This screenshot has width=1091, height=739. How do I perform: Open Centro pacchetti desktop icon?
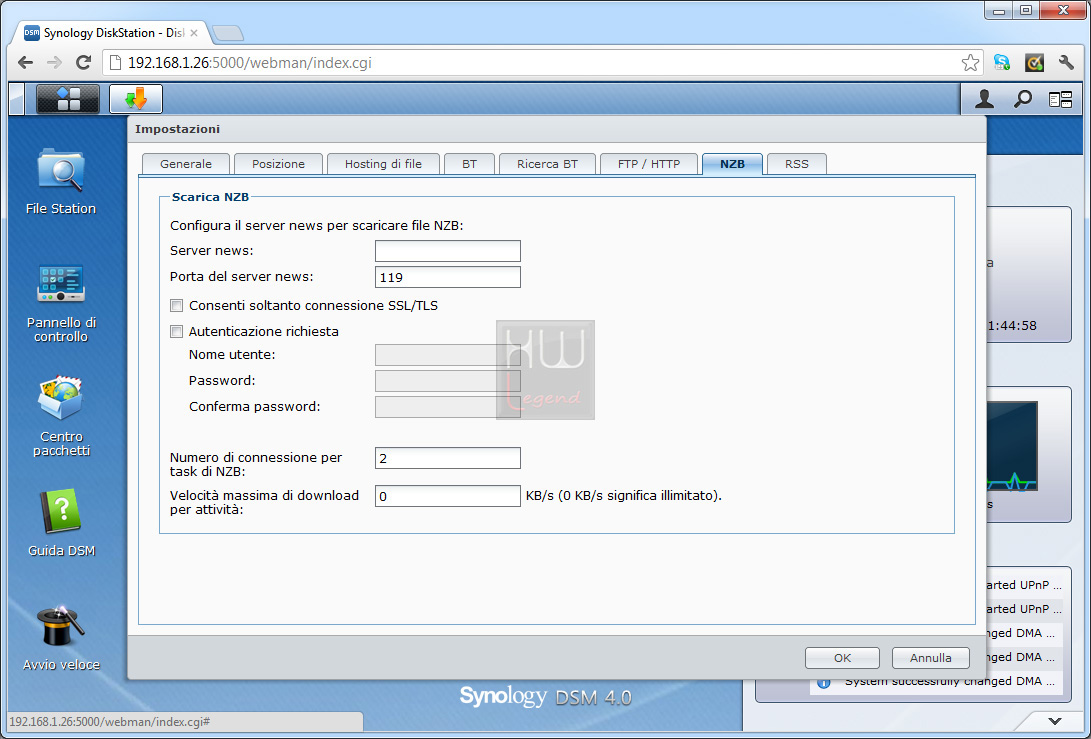61,416
